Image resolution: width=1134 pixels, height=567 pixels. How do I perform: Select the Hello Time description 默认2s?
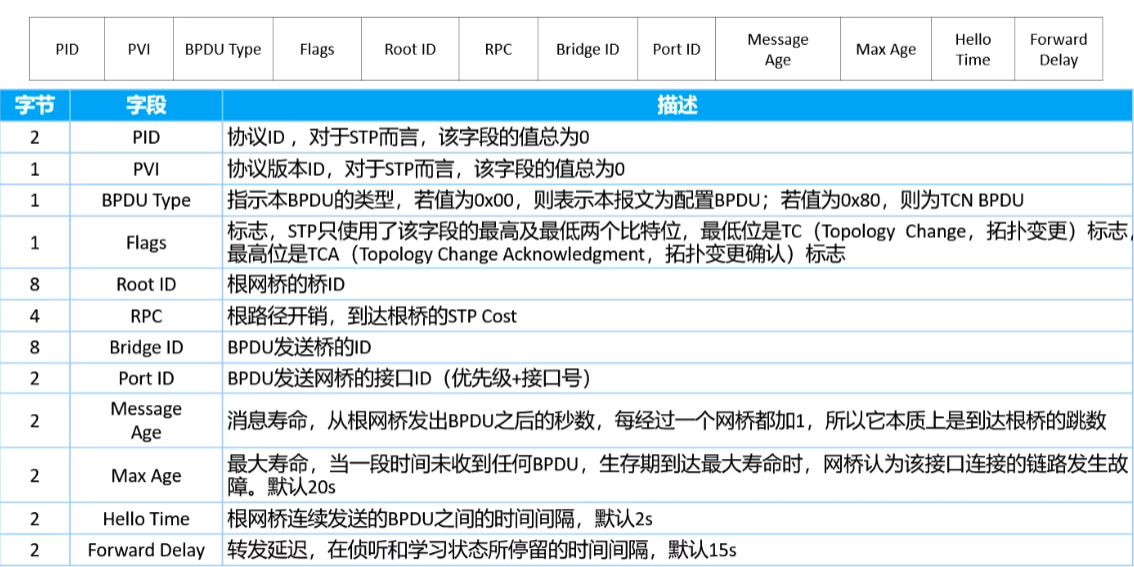[678, 519]
